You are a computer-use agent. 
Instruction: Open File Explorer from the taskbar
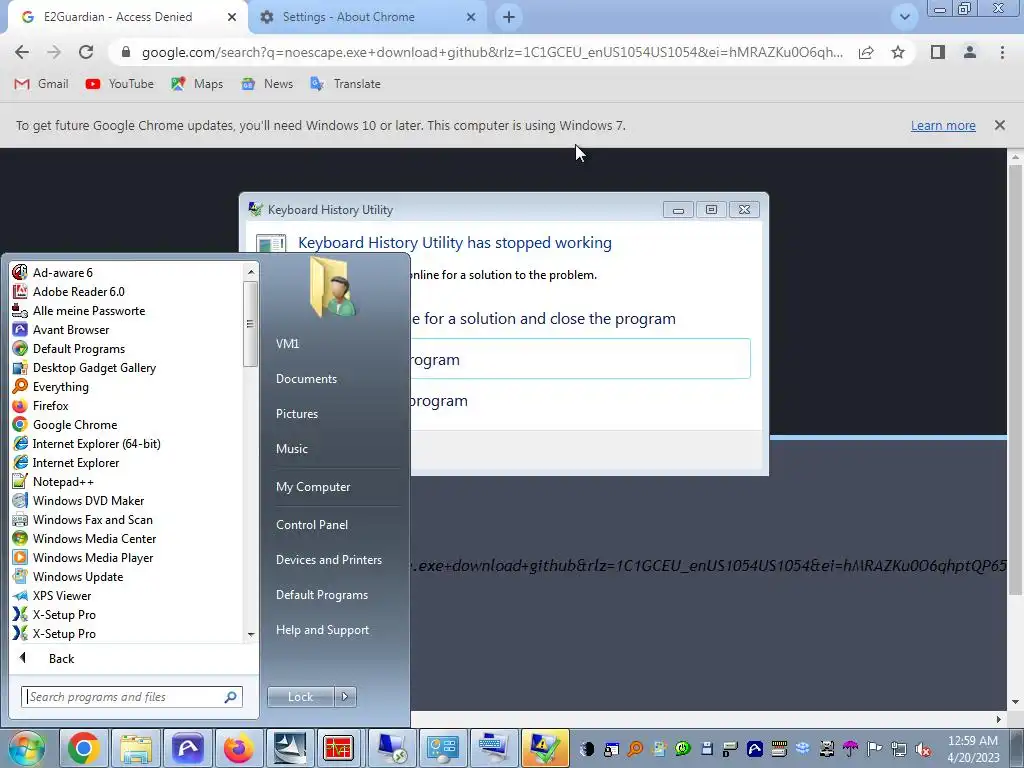point(136,748)
